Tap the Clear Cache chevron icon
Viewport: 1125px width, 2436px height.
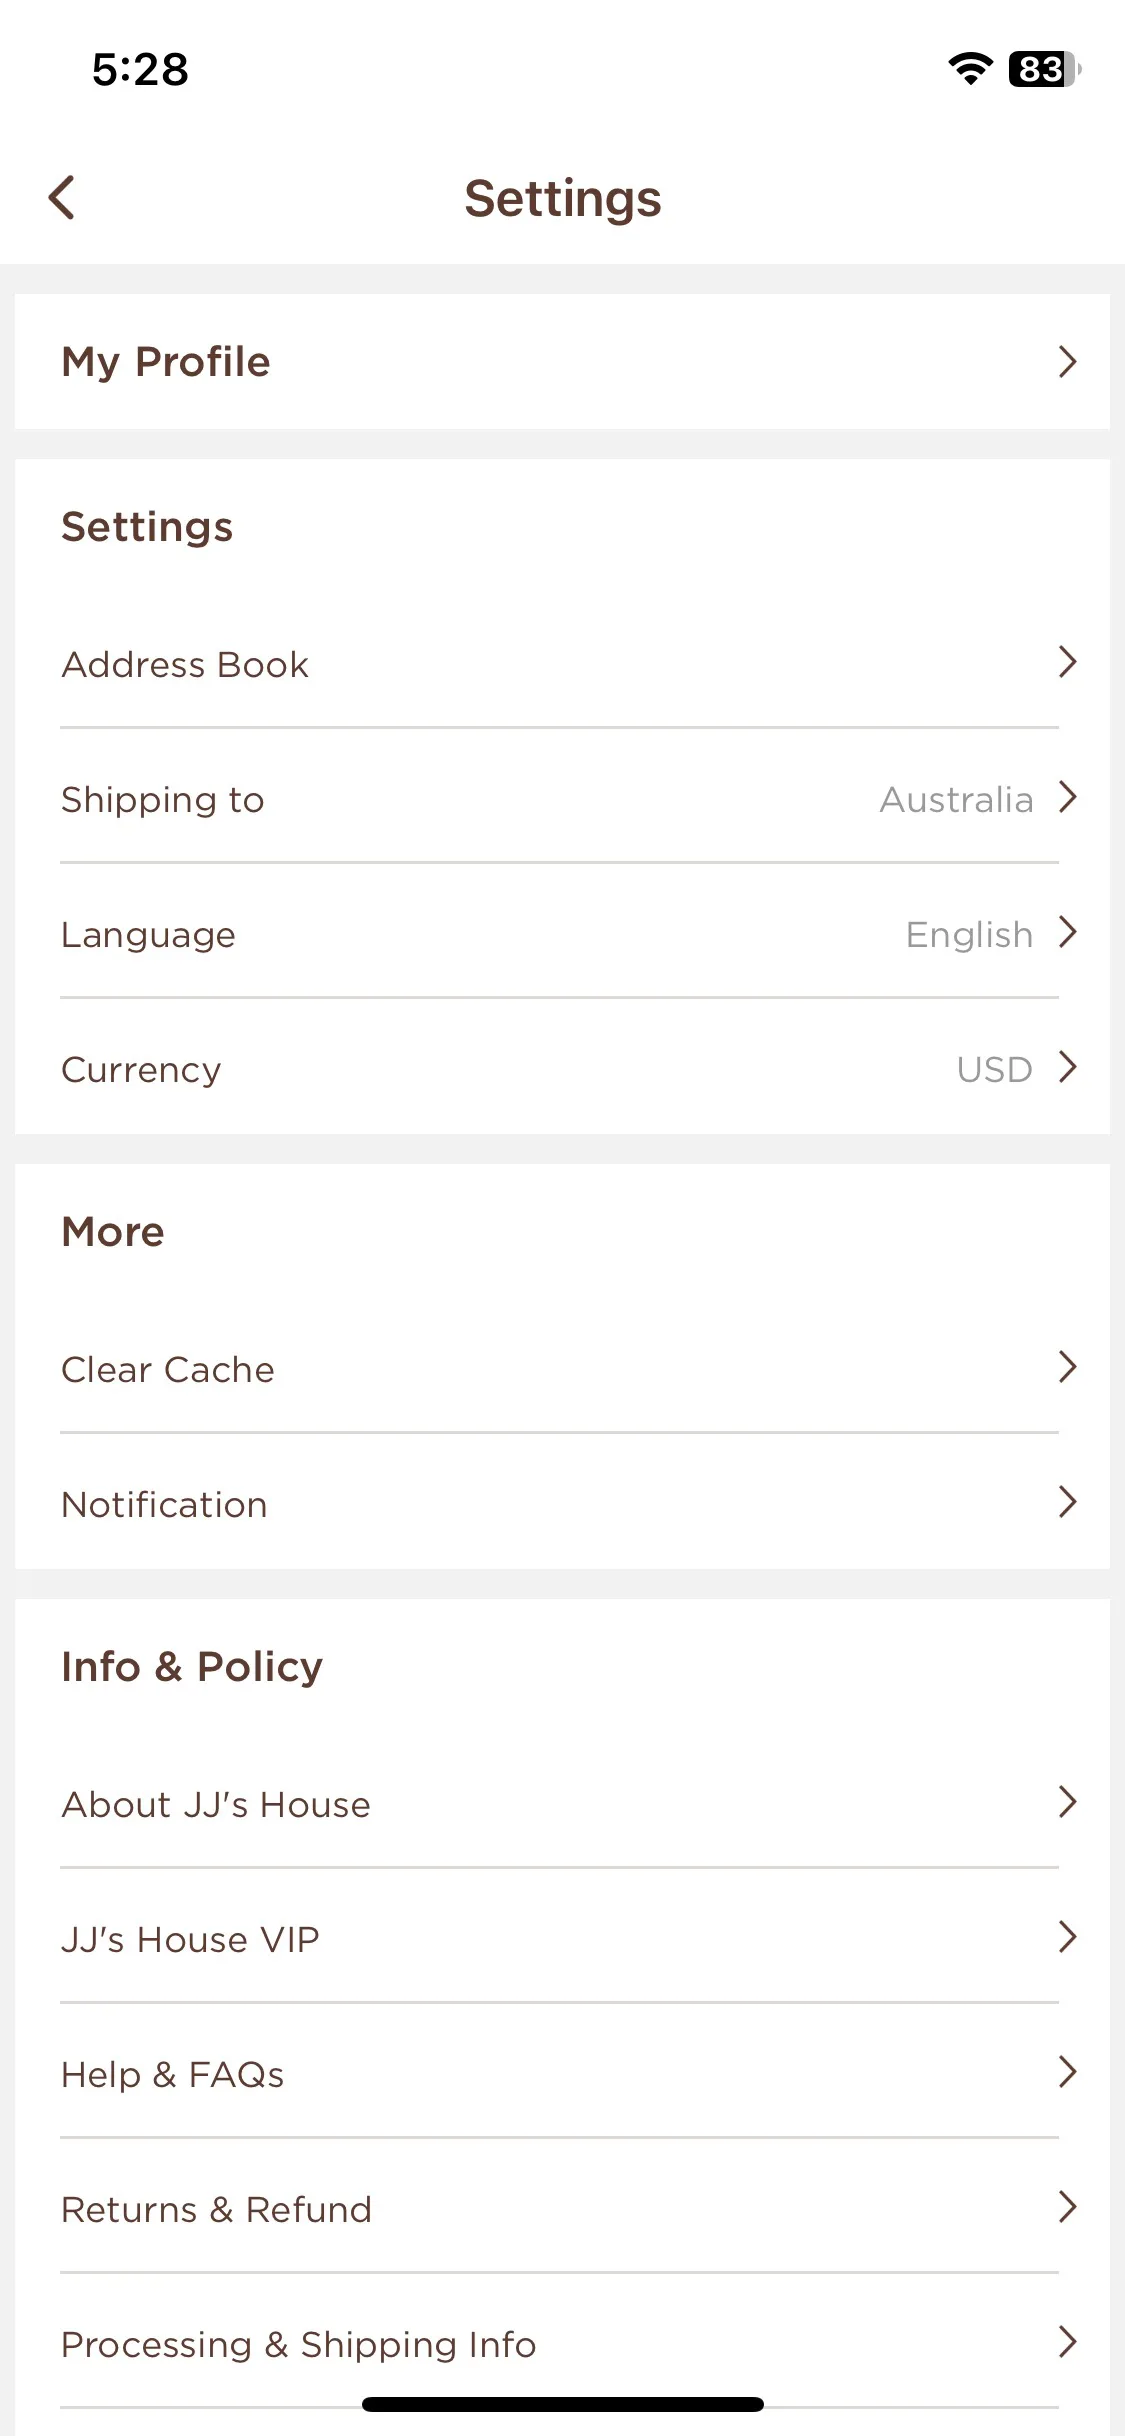[x=1067, y=1366]
